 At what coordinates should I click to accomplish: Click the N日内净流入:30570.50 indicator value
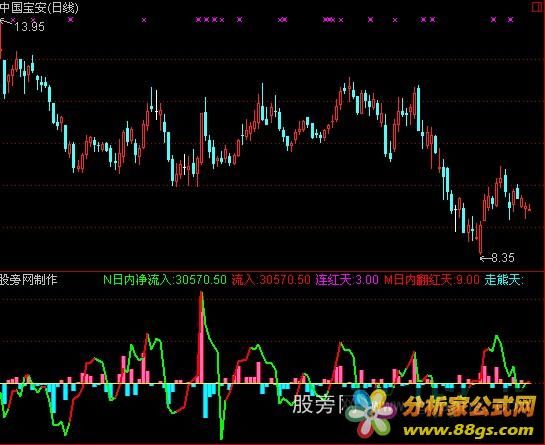(165, 280)
